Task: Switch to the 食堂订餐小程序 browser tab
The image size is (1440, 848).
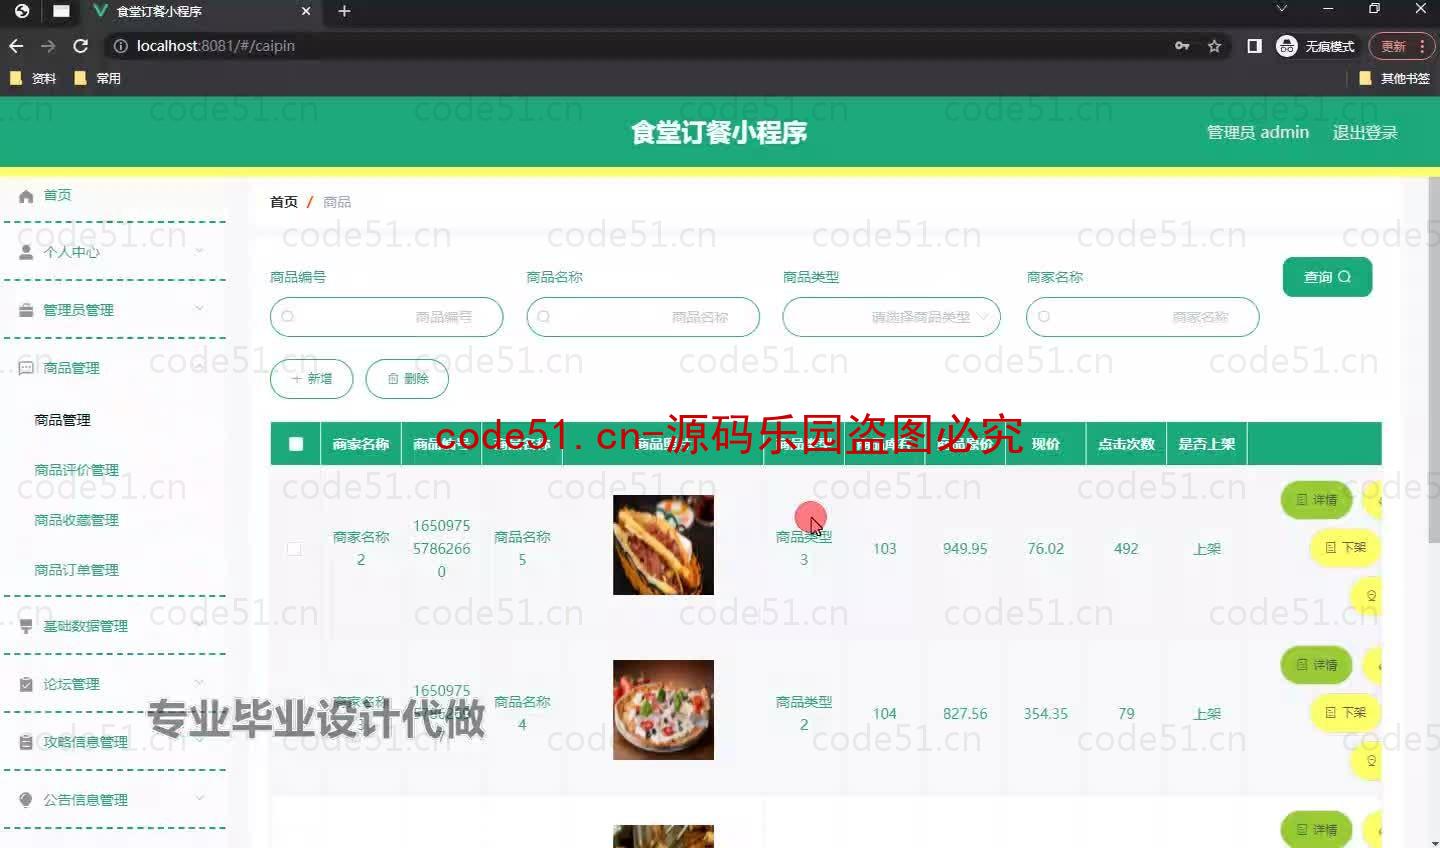Action: pyautogui.click(x=200, y=11)
